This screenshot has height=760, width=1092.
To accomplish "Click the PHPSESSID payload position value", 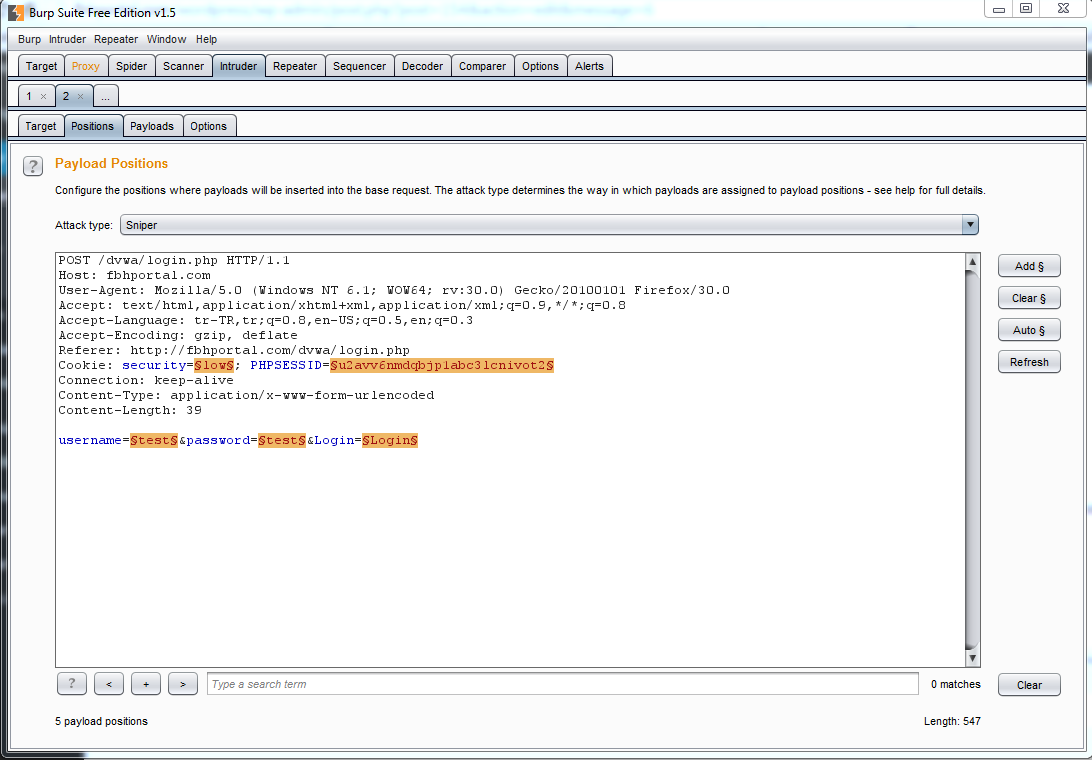I will [442, 365].
